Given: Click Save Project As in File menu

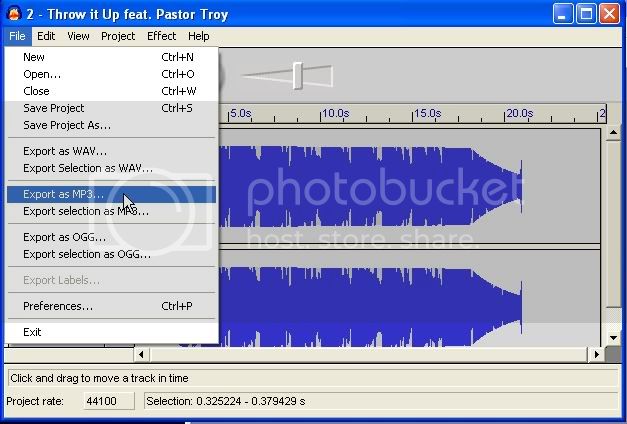Looking at the screenshot, I should [x=66, y=125].
